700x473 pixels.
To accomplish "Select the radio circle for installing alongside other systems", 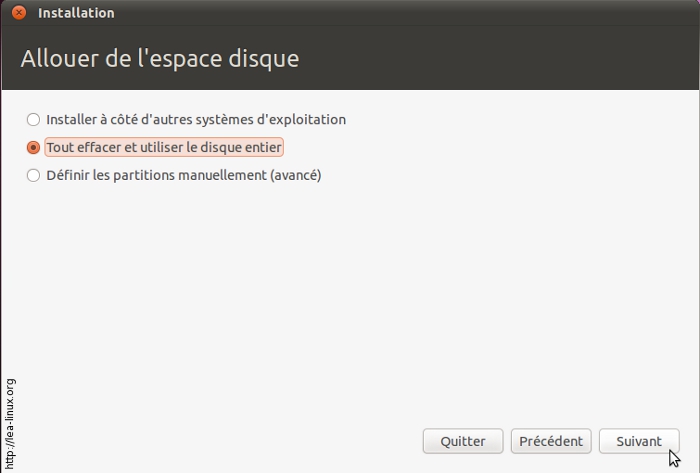I will pos(34,120).
